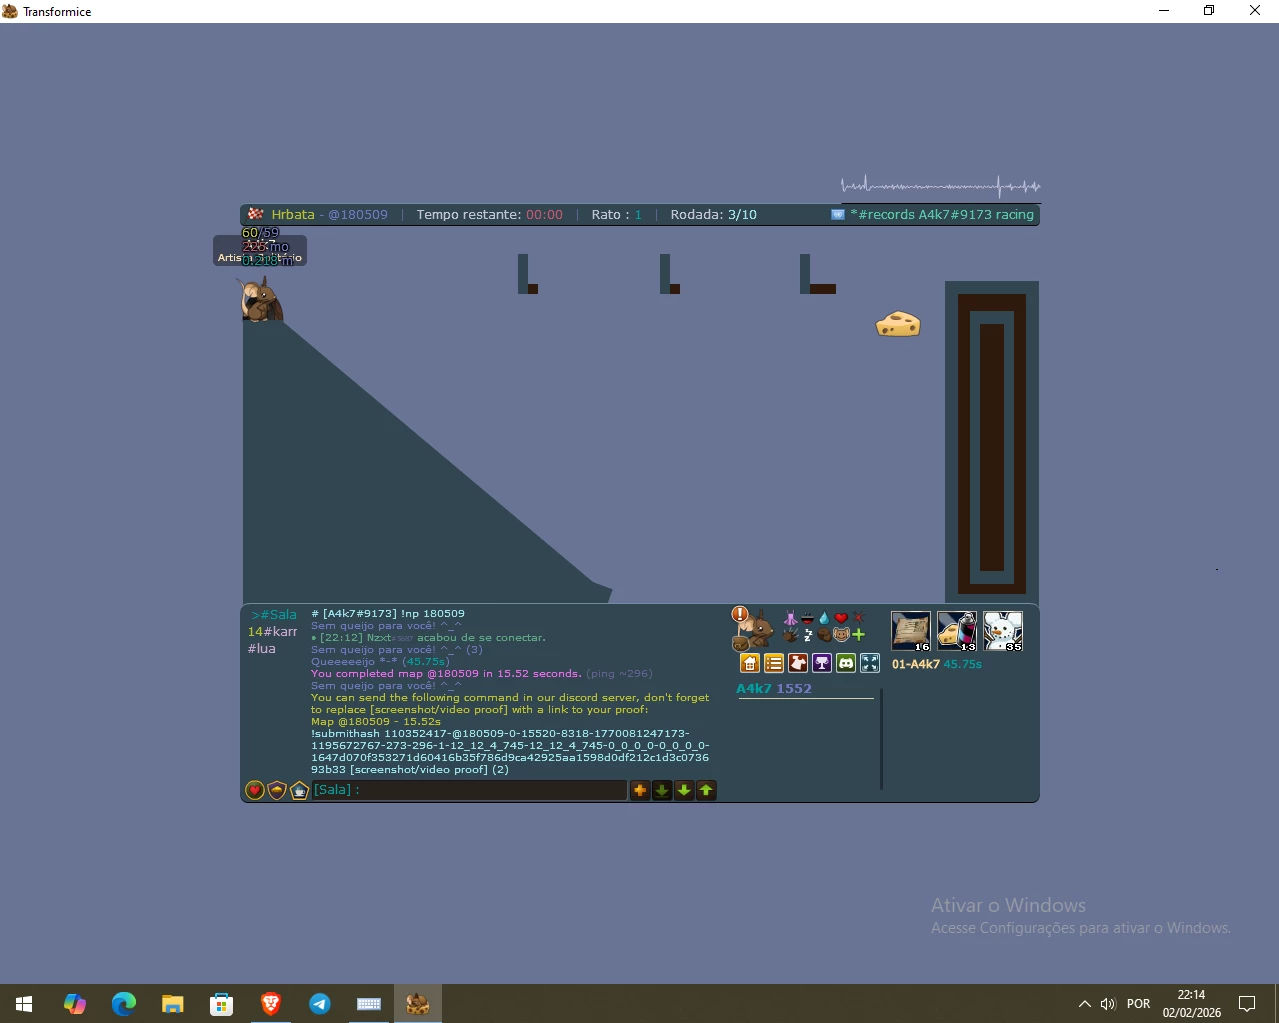Show hidden system tray icons
The image size is (1279, 1023).
click(x=1085, y=1004)
